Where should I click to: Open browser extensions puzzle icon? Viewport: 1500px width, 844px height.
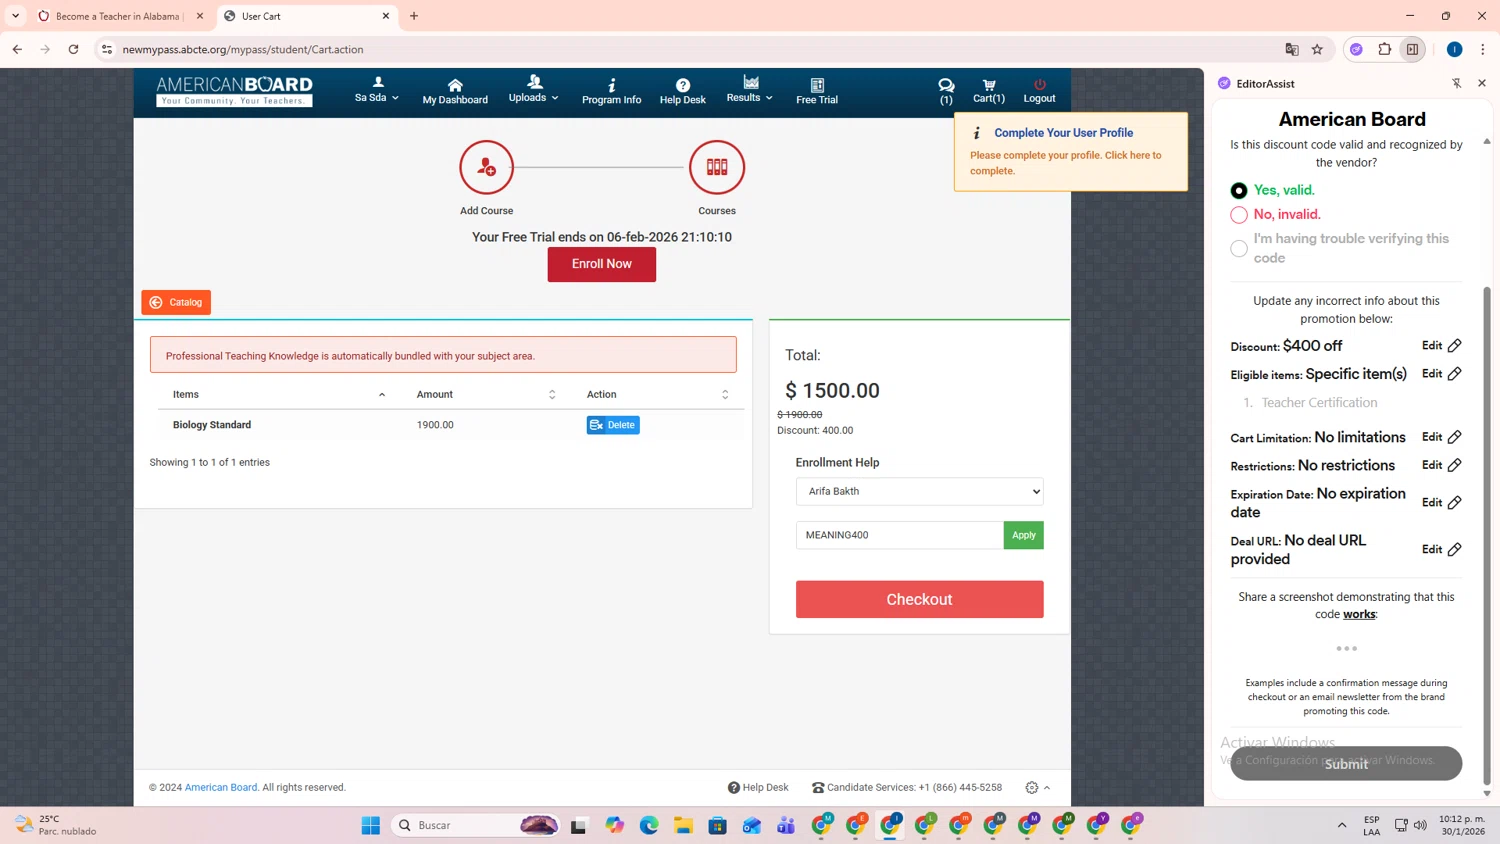coord(1385,49)
